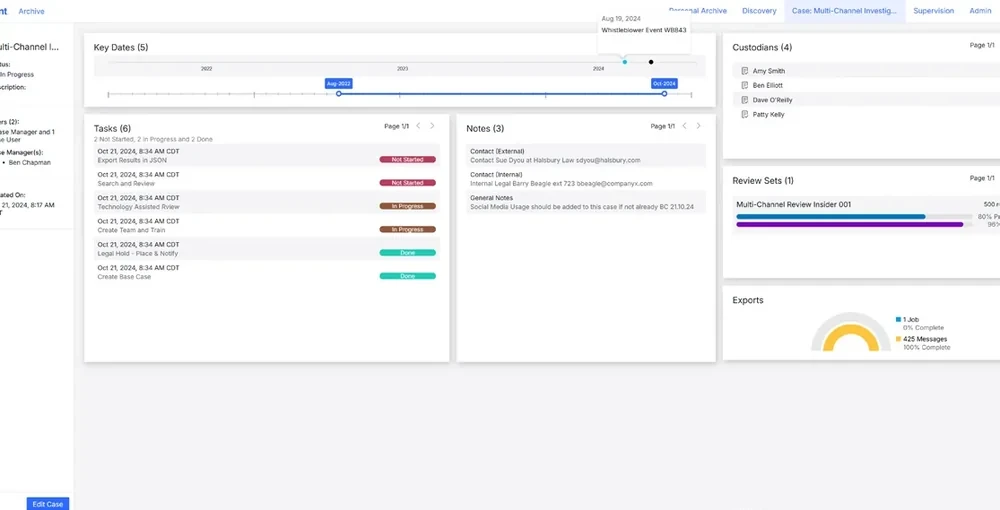Click the Key Dates (5) heading
Viewport: 1000px width, 510px height.
[121, 47]
